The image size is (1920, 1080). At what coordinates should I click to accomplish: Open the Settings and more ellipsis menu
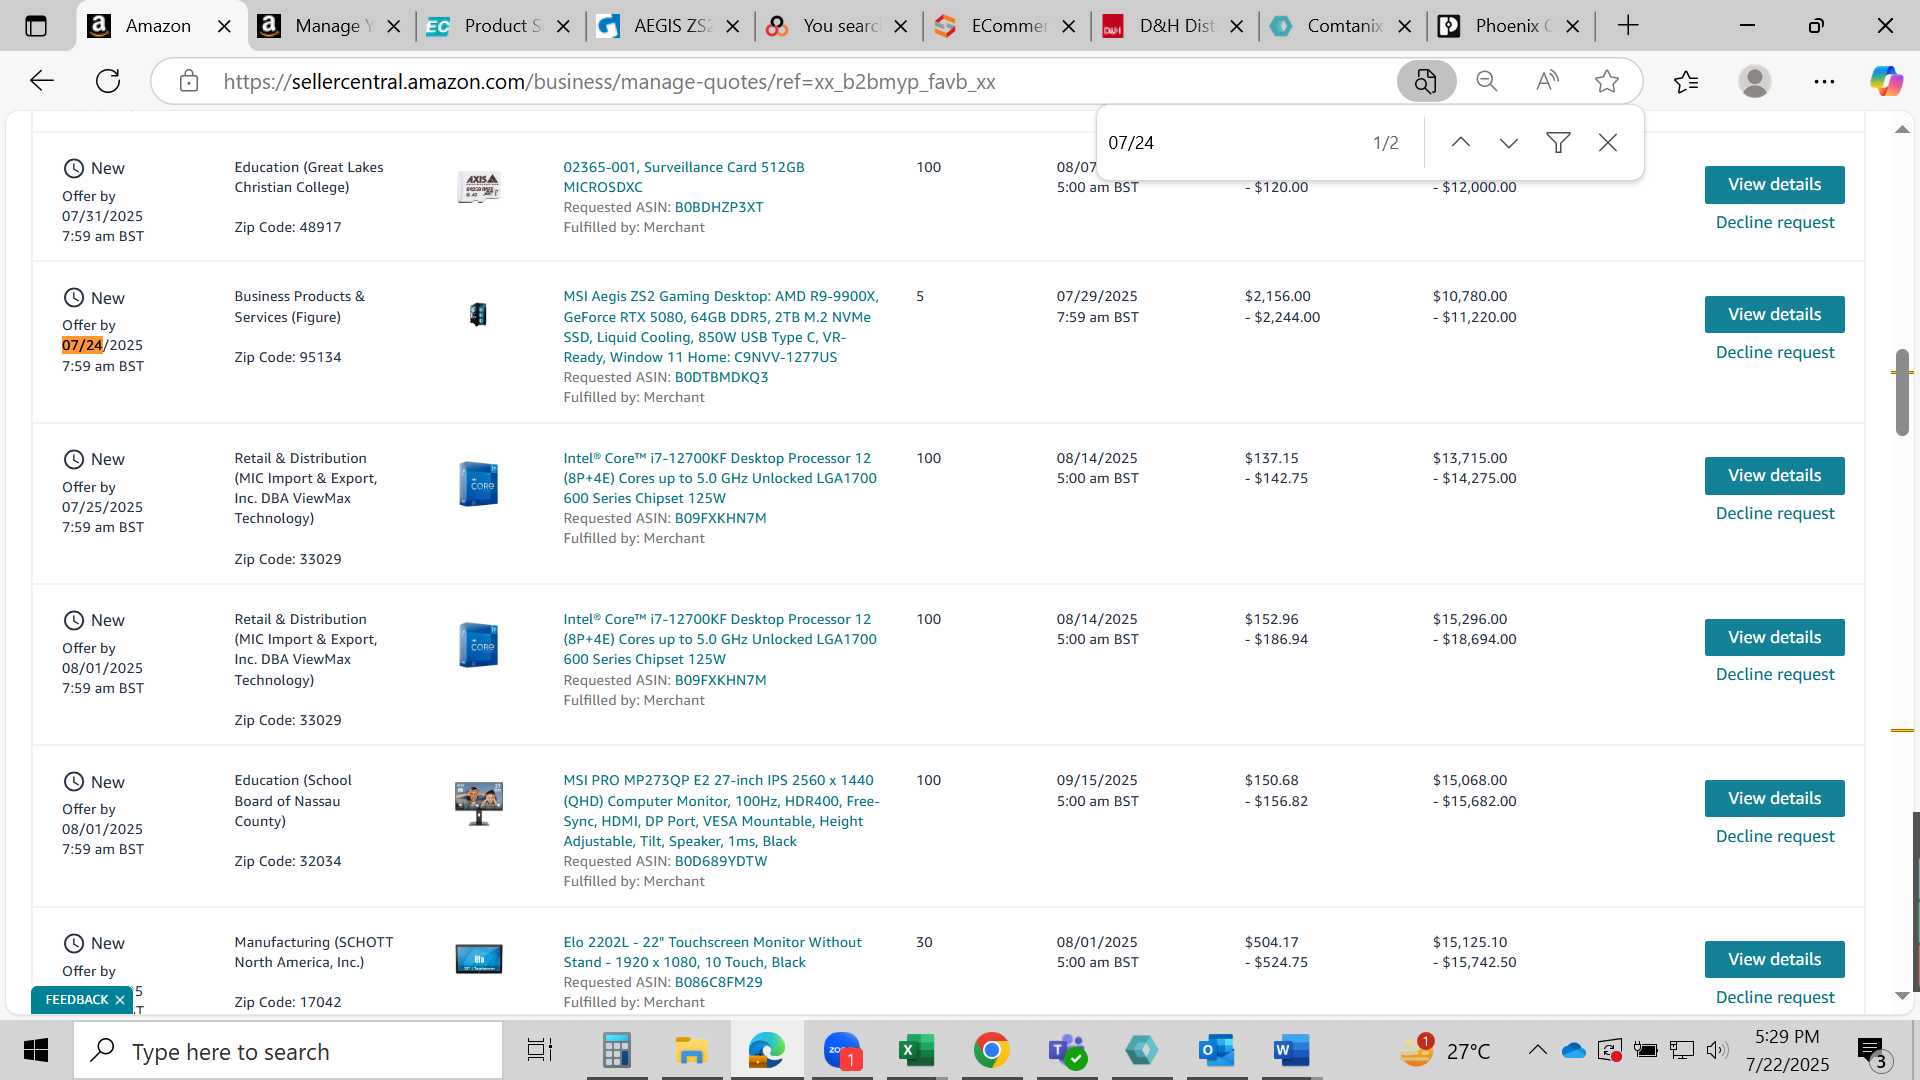tap(1824, 81)
